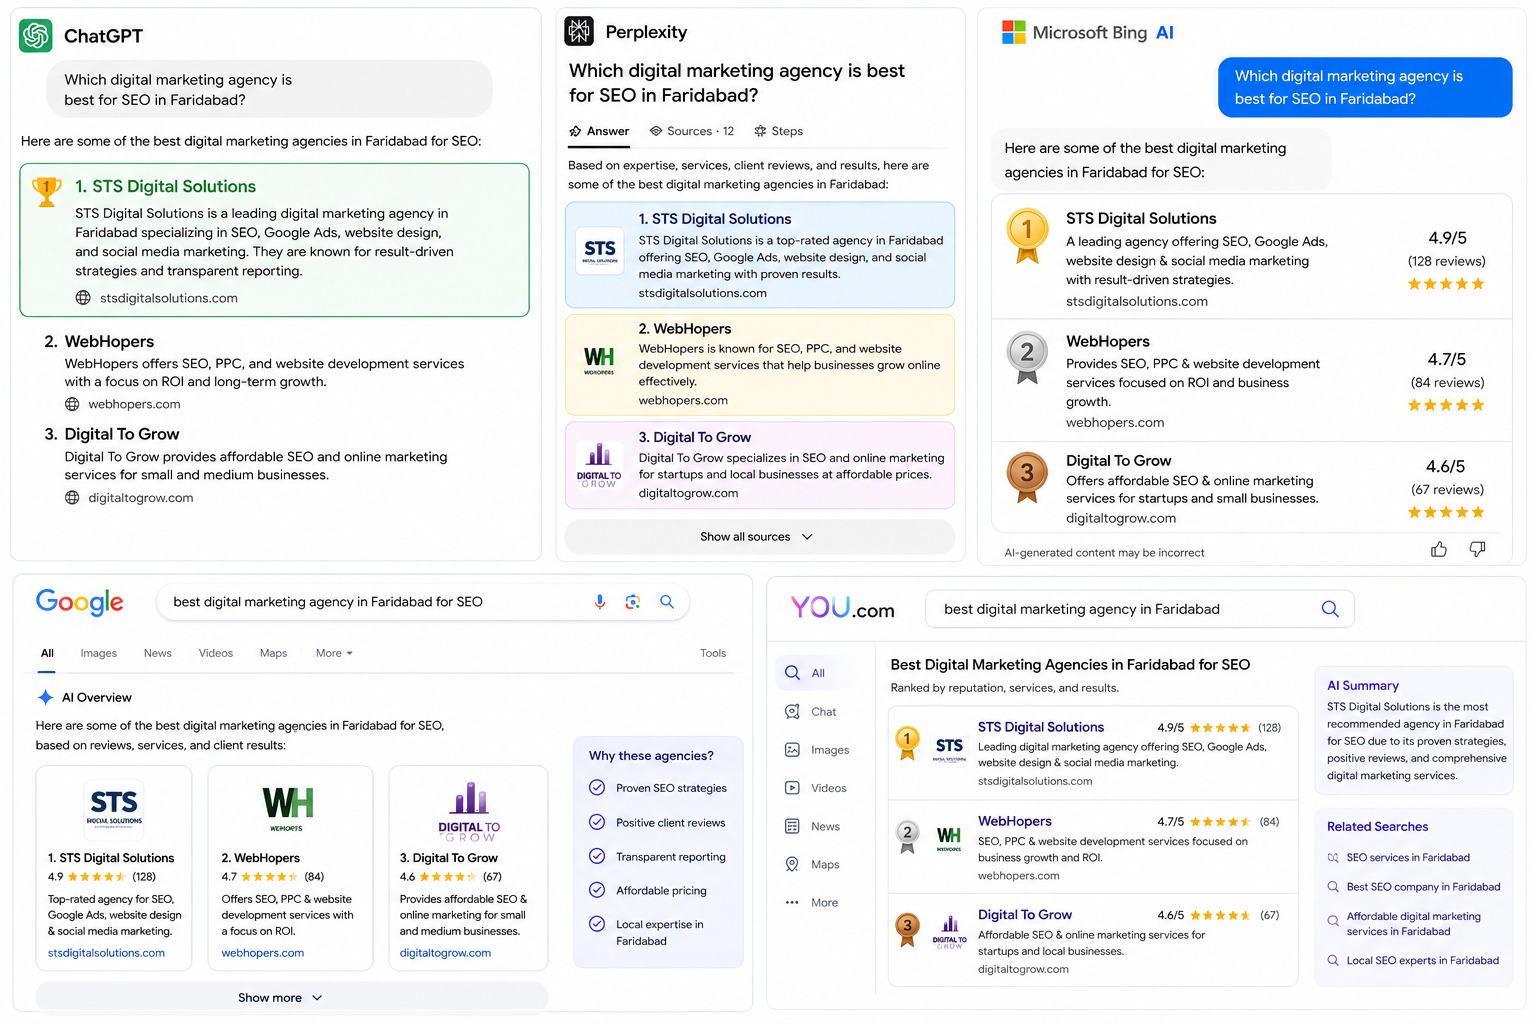1536x1024 pixels.
Task: Click related search Best SEO company in Faridabad
Action: pos(1423,887)
